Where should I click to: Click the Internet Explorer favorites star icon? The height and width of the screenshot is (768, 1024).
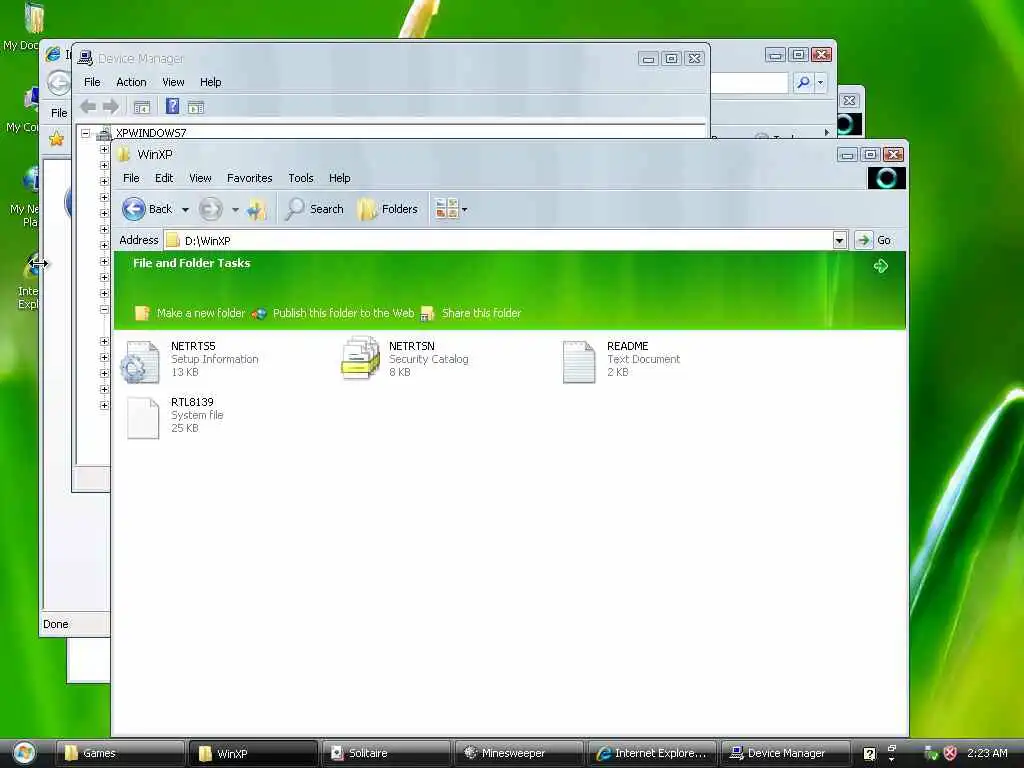(x=57, y=138)
